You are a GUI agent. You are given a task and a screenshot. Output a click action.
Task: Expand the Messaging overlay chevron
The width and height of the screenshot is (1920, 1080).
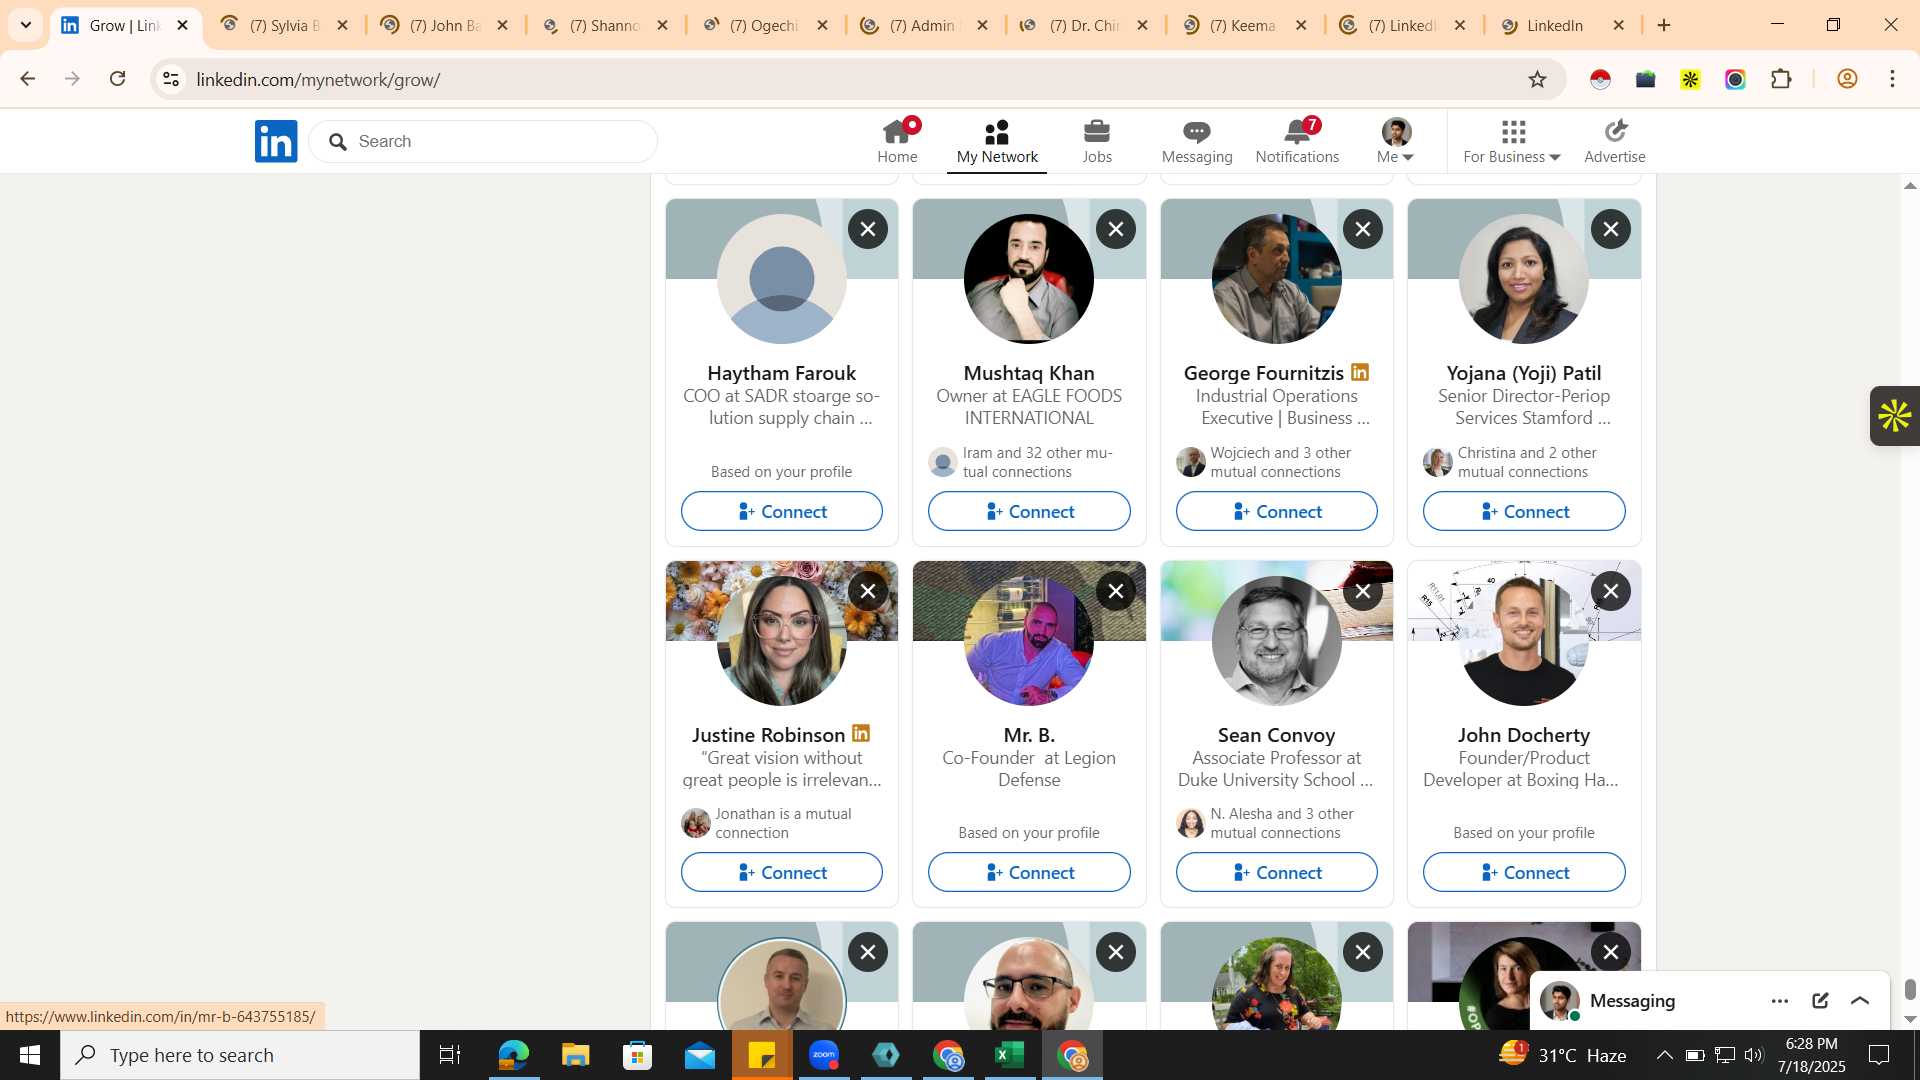coord(1860,1000)
